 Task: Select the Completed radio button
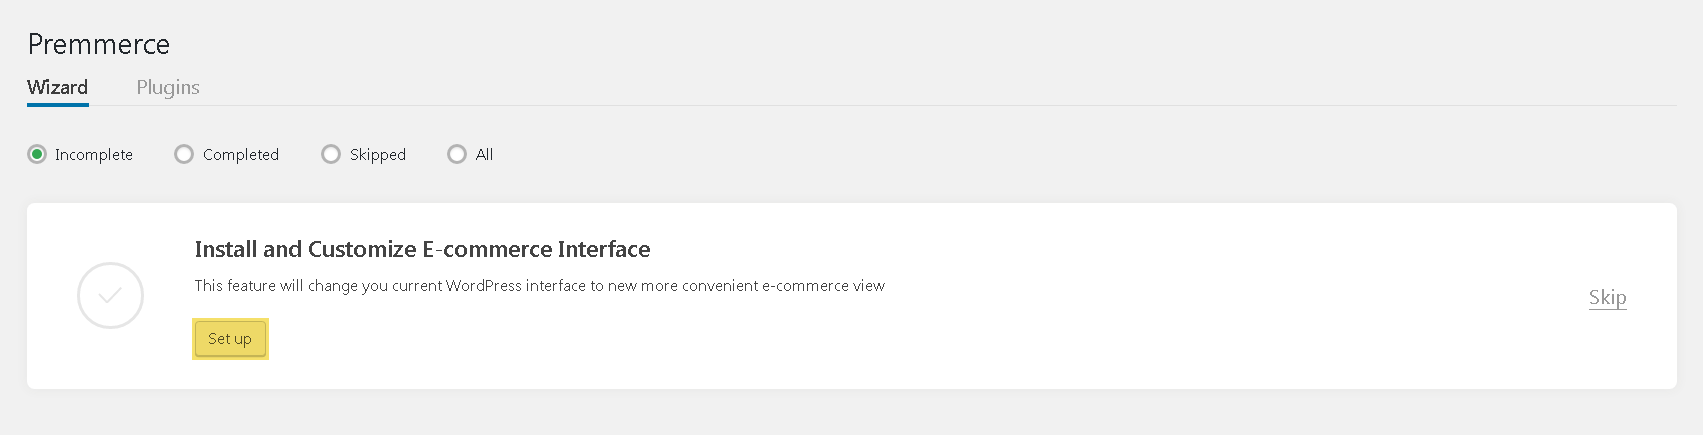(184, 154)
